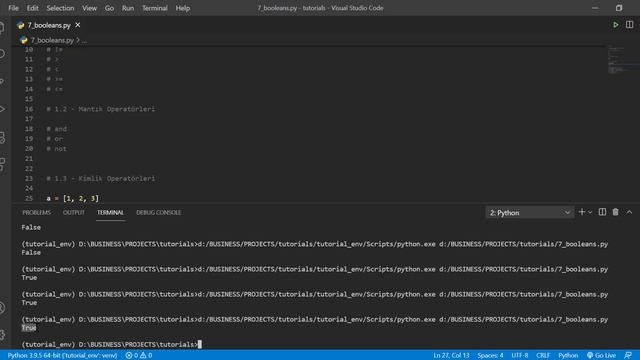
Task: Click the top 'False' terminal output line
Action: [31, 227]
